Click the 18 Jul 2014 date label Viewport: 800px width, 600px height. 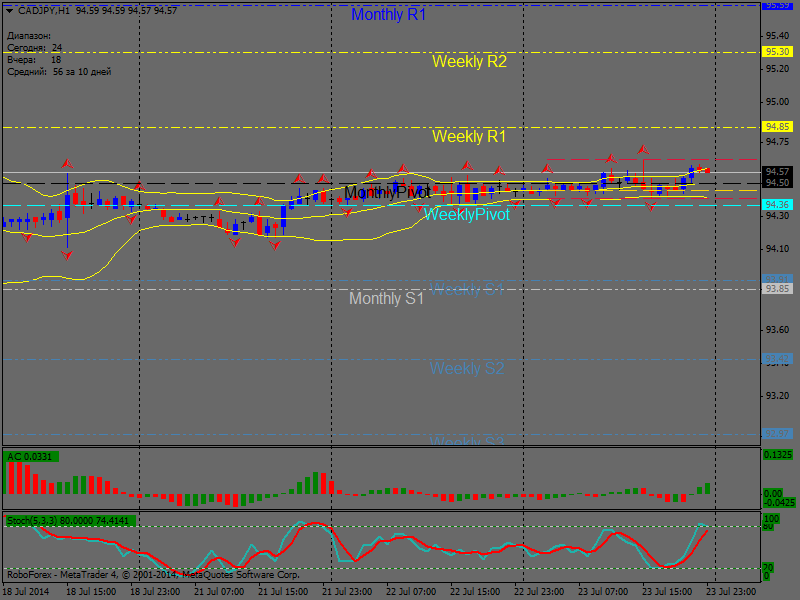tap(25, 592)
